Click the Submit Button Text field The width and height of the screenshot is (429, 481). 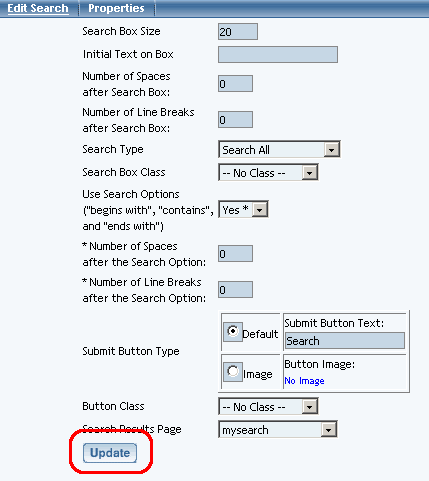[345, 341]
